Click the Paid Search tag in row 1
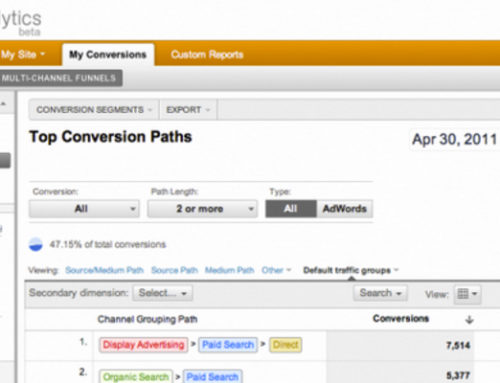 (228, 345)
